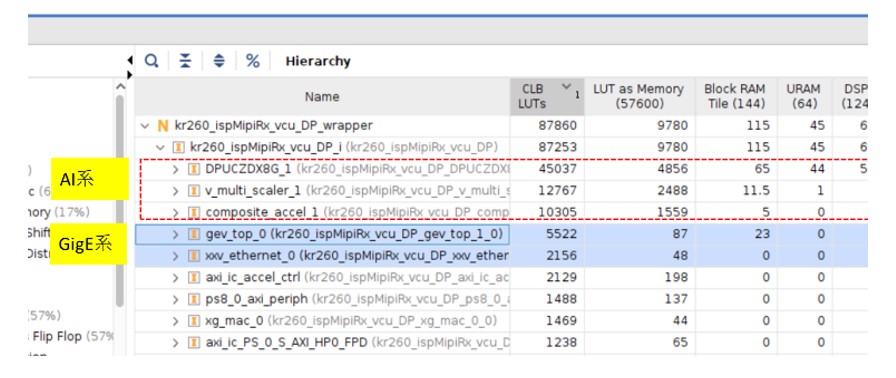The image size is (896, 378).
Task: Click the module icon beside v_multi_scaler_1
Action: coord(194,191)
